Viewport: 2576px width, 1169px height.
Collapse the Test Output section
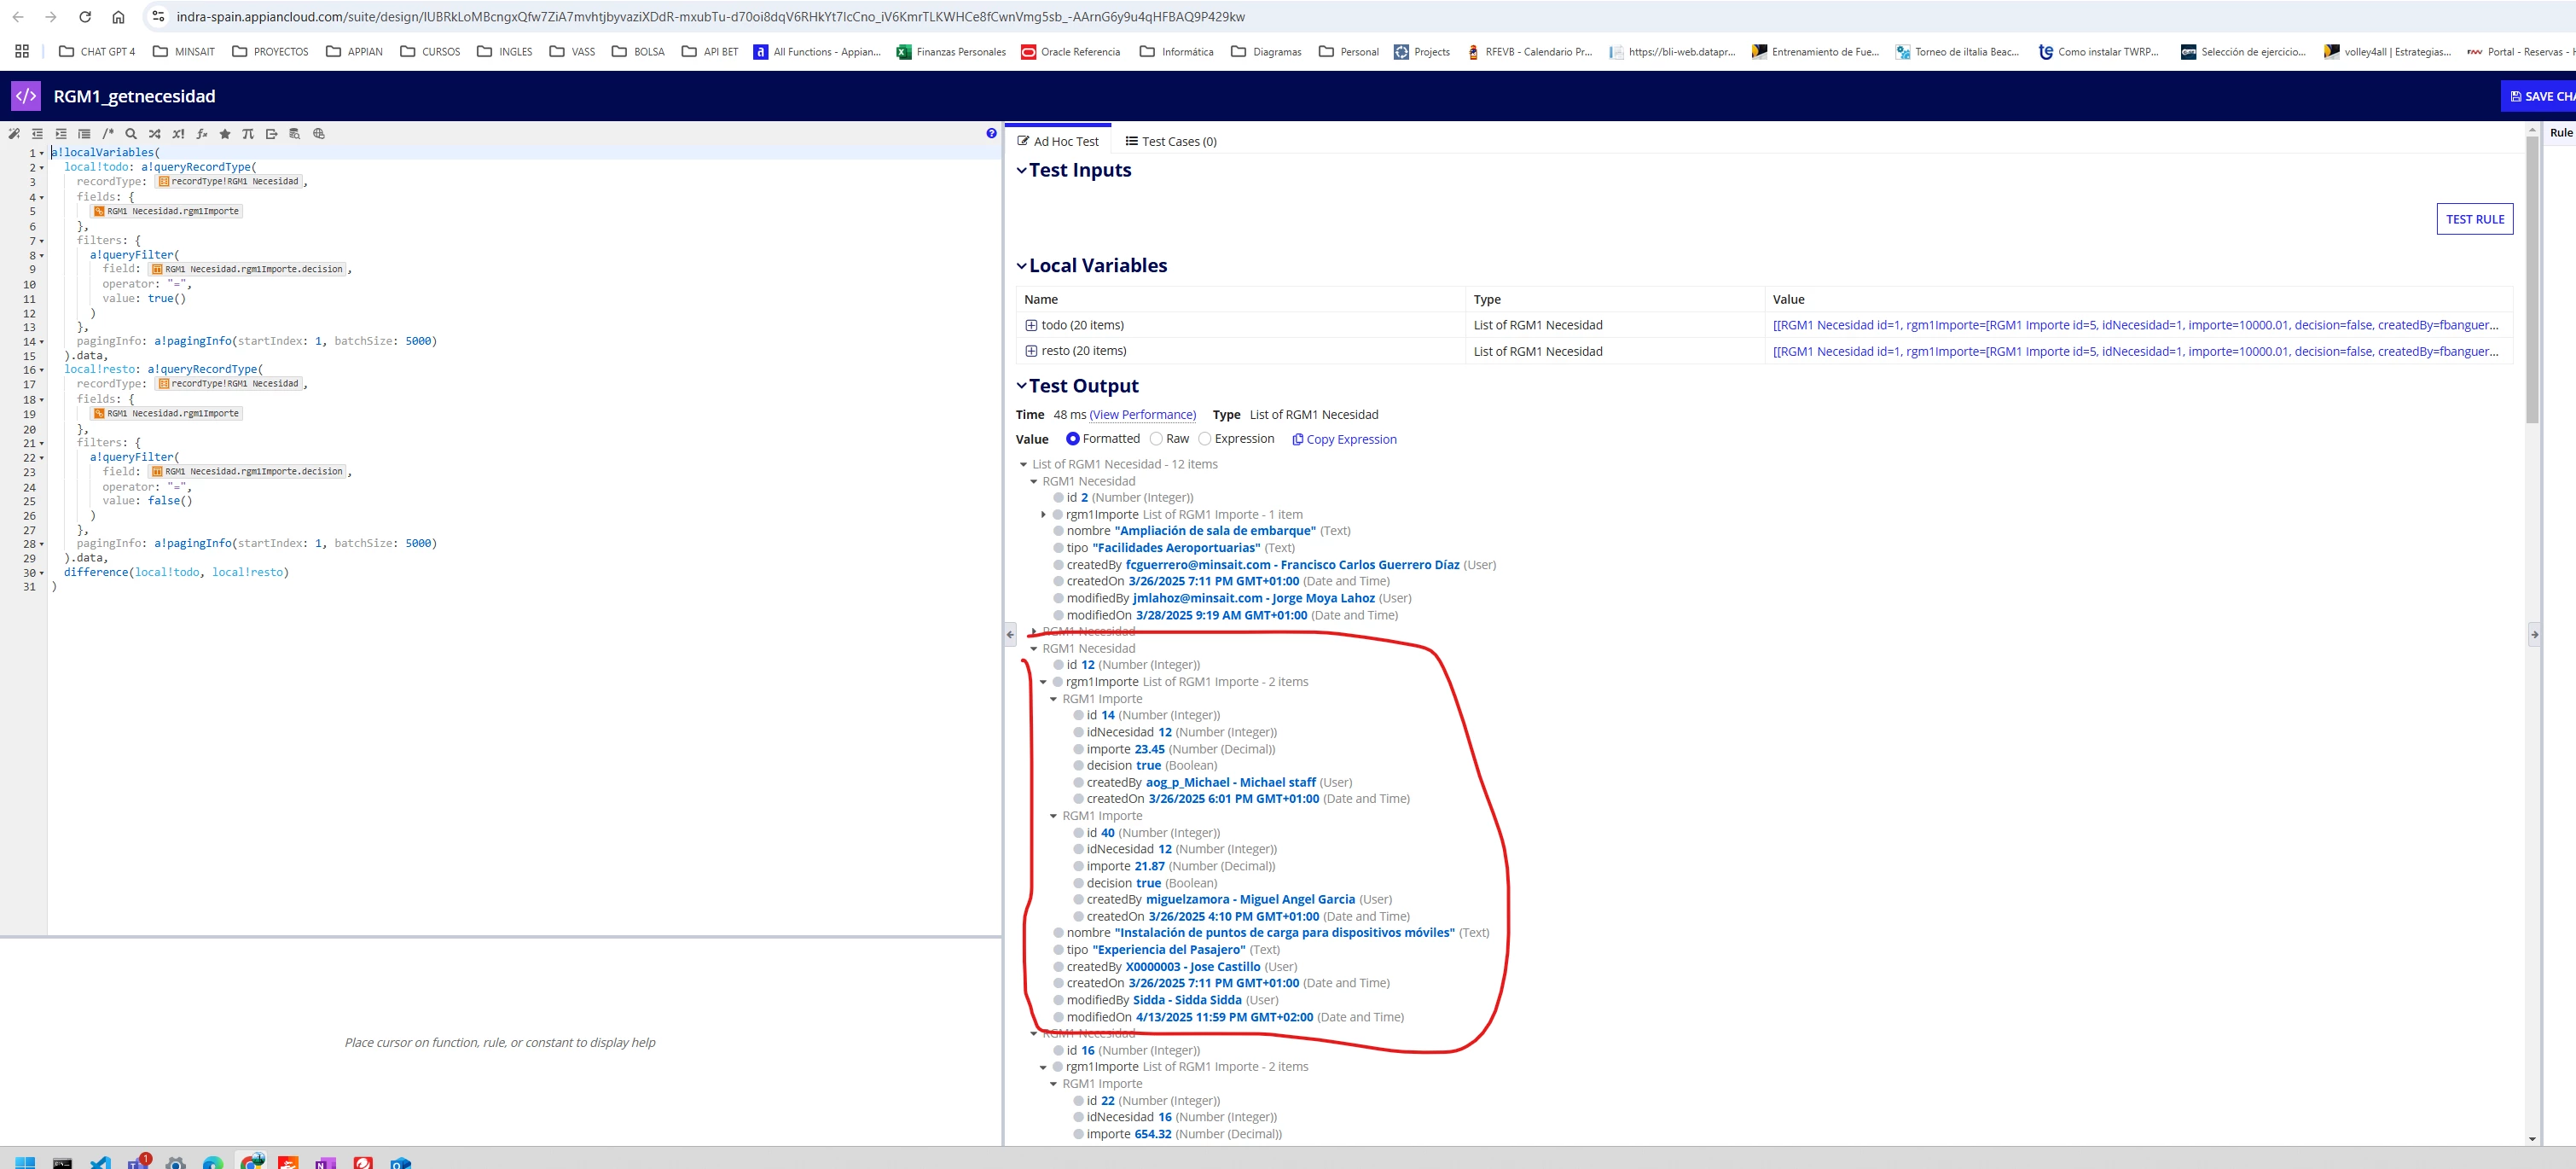[x=1021, y=386]
